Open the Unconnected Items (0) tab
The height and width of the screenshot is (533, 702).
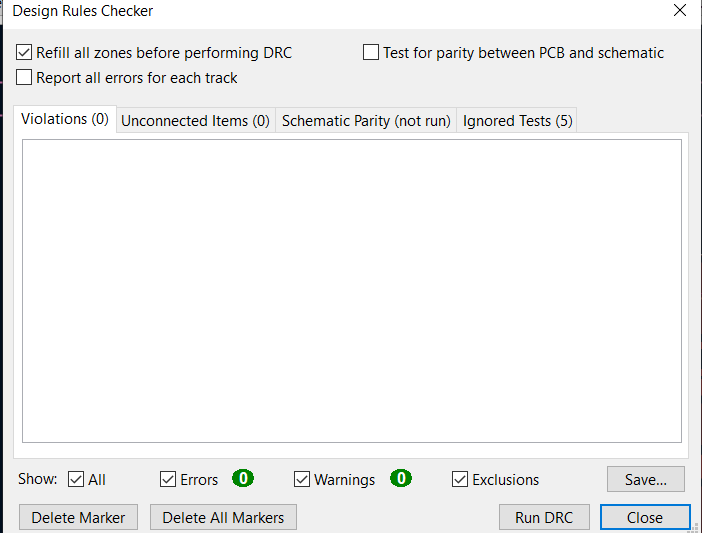click(x=196, y=121)
